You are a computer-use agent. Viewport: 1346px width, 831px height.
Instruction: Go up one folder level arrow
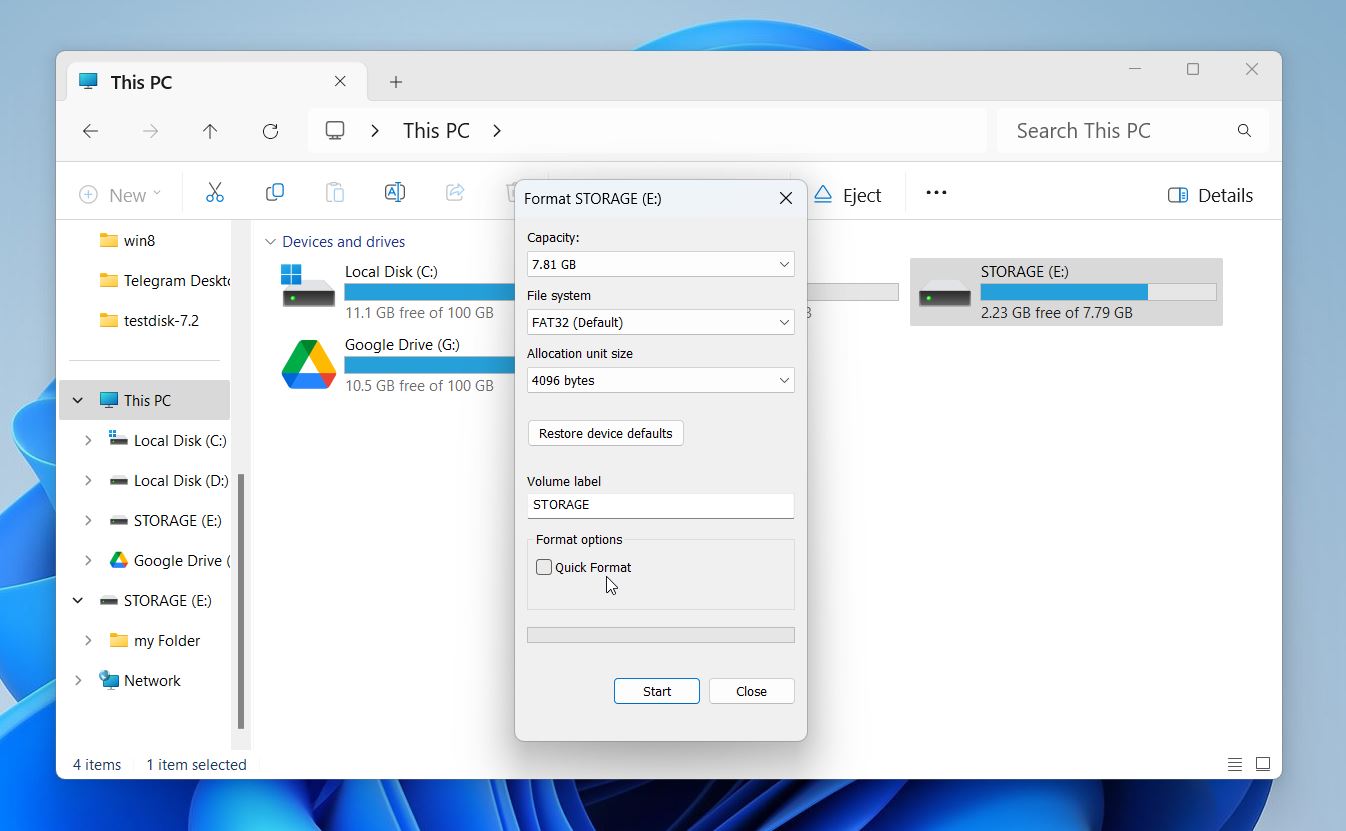coord(210,131)
